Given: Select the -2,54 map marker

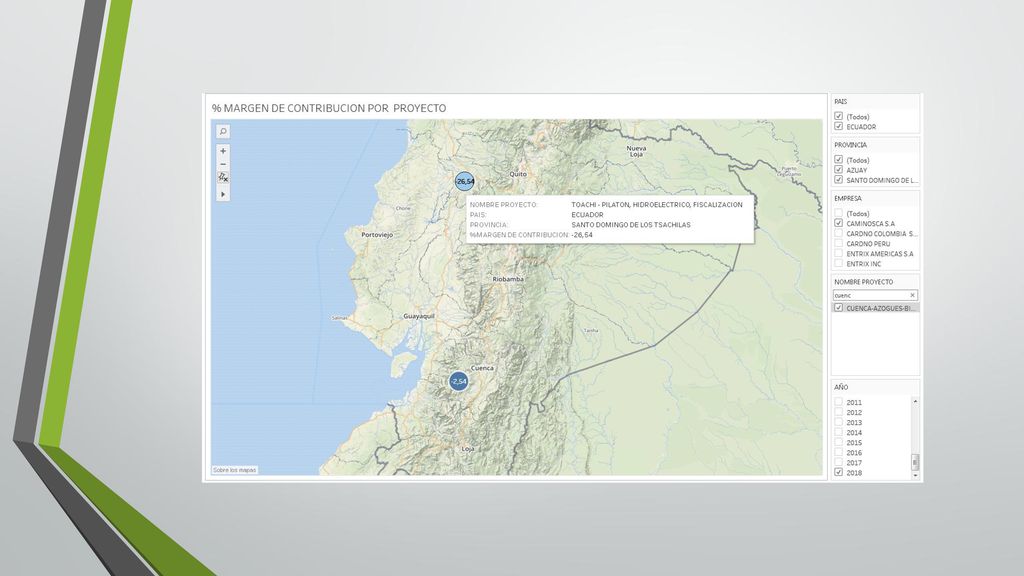Looking at the screenshot, I should [458, 381].
